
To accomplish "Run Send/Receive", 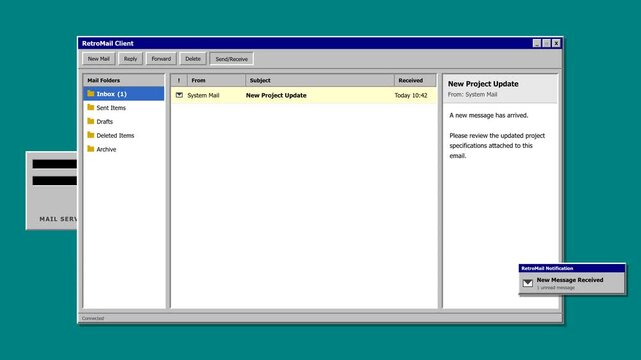I will click(x=231, y=59).
